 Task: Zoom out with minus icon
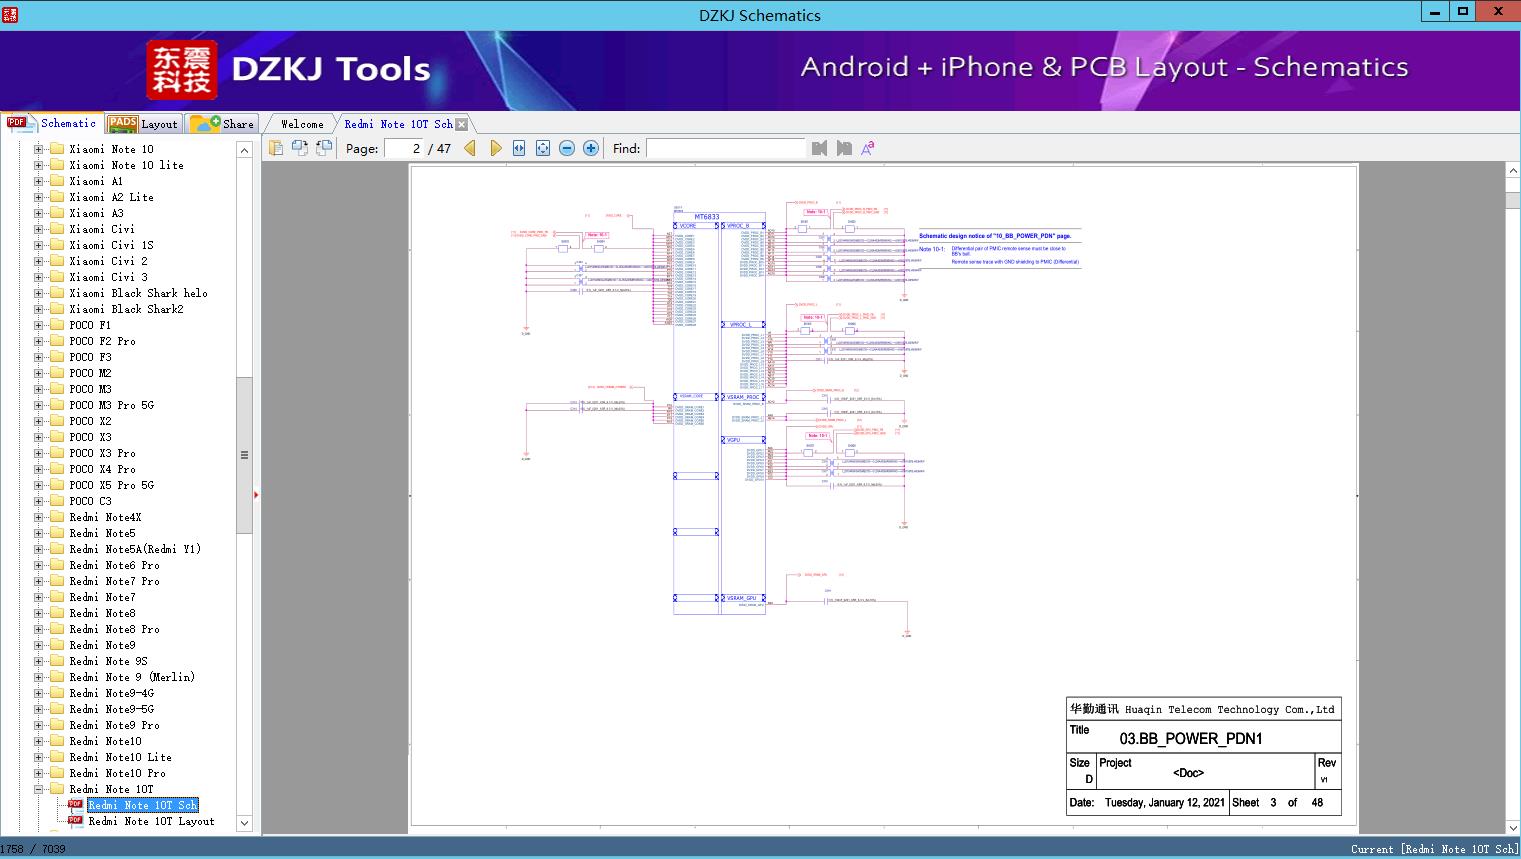567,148
